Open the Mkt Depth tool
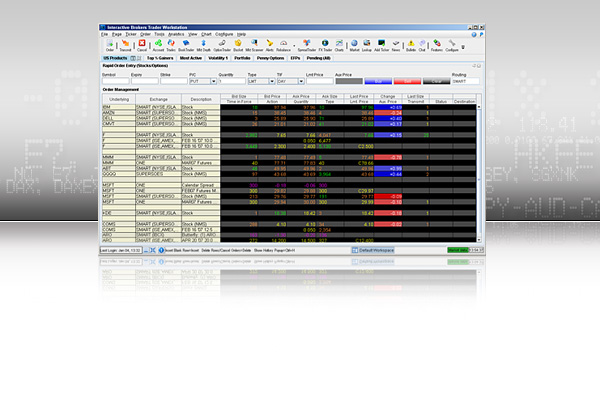This screenshot has height=400, width=600. click(x=204, y=45)
